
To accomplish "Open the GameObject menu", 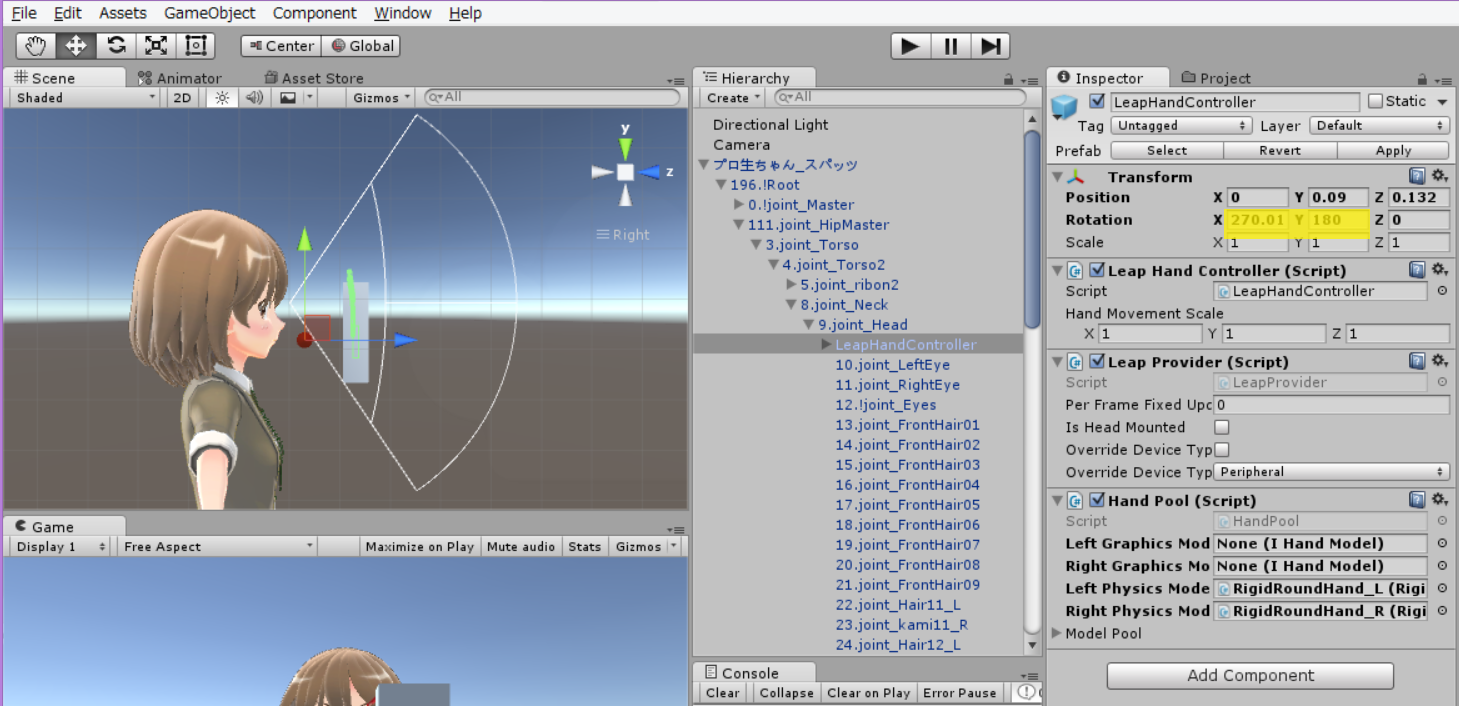I will (x=209, y=13).
